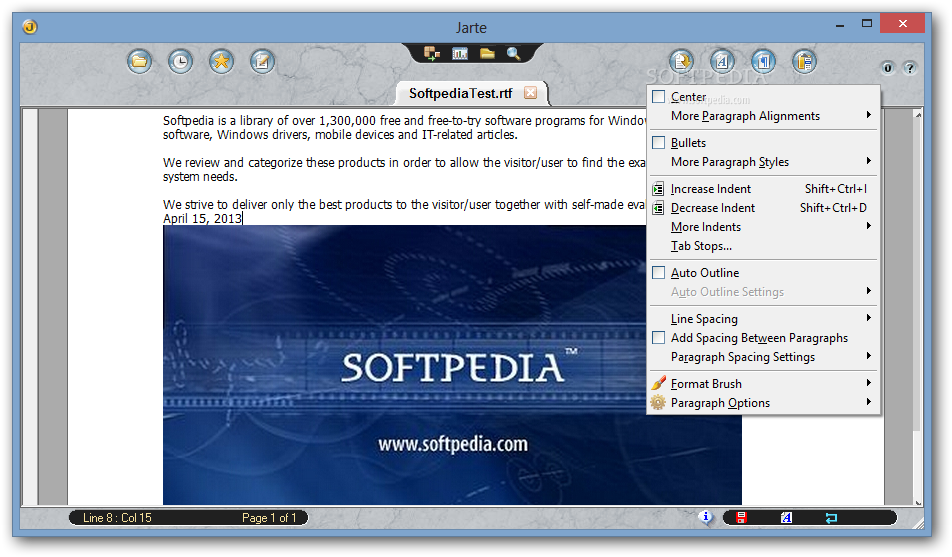Open the edit notepad toolbar button
Screen dimensions: 952x557
click(x=262, y=61)
